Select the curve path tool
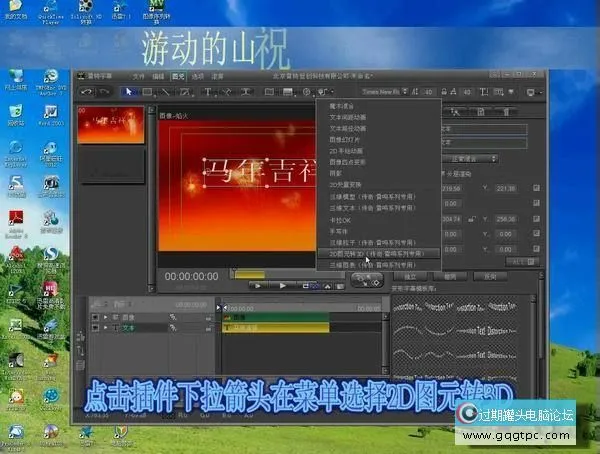The image size is (600, 454). 227,92
